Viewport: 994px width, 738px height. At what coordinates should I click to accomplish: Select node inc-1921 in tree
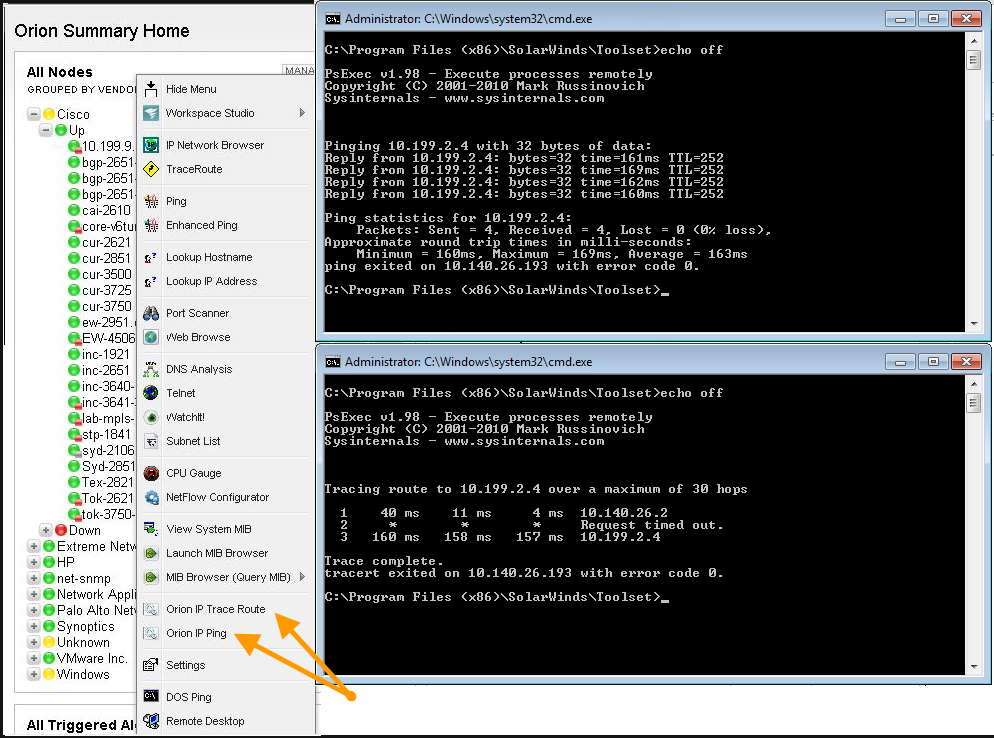105,354
